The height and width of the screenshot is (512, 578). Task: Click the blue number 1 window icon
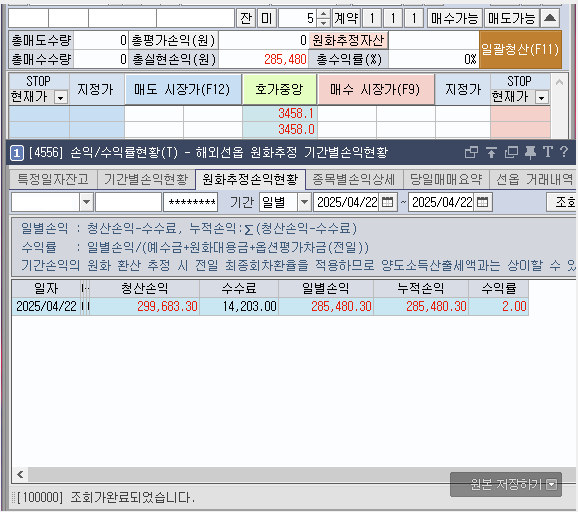17,153
